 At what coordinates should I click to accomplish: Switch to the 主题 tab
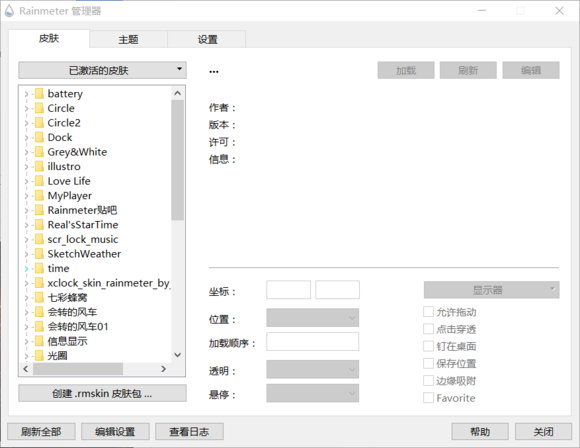click(x=128, y=39)
